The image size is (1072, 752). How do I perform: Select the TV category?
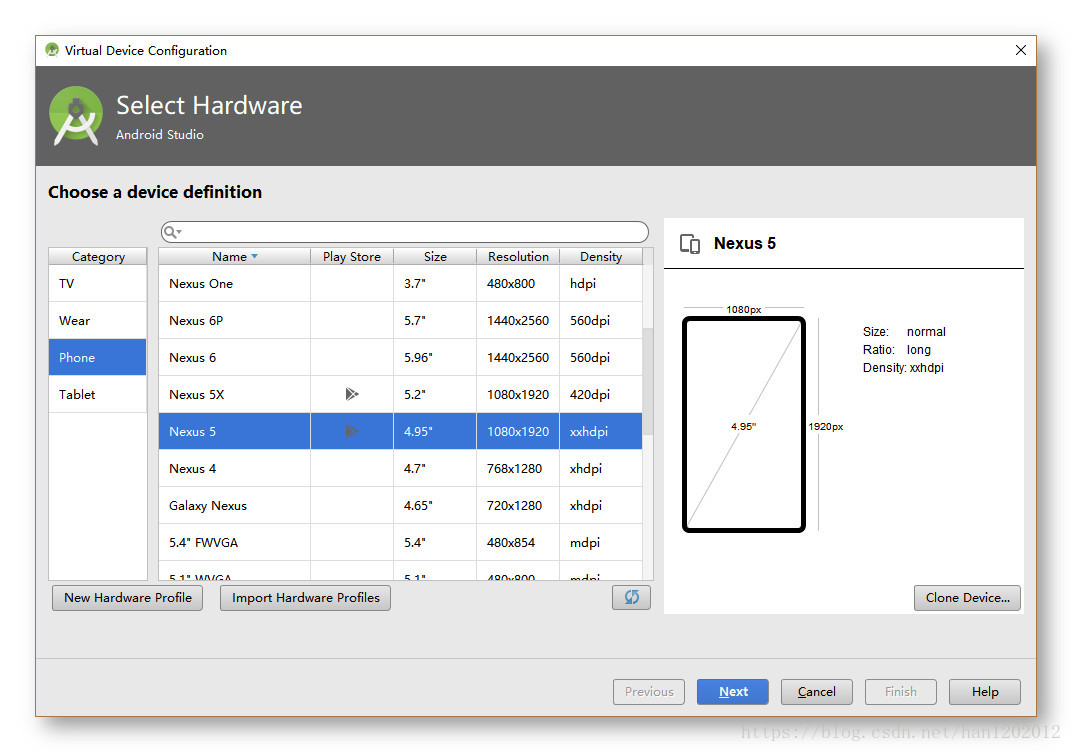[x=98, y=284]
